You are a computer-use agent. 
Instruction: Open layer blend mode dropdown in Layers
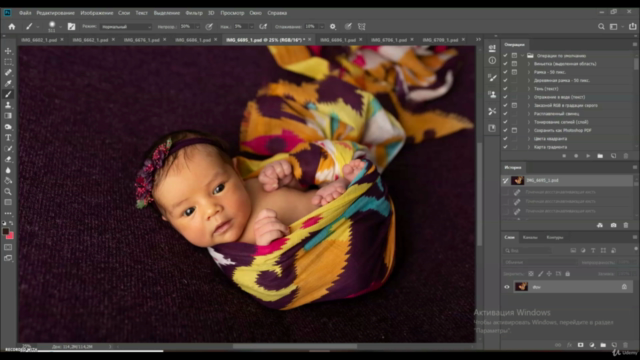(x=540, y=262)
